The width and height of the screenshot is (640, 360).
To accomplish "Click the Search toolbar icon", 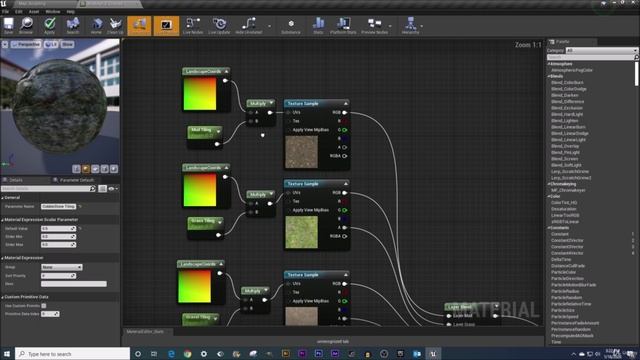I will 73,24.
